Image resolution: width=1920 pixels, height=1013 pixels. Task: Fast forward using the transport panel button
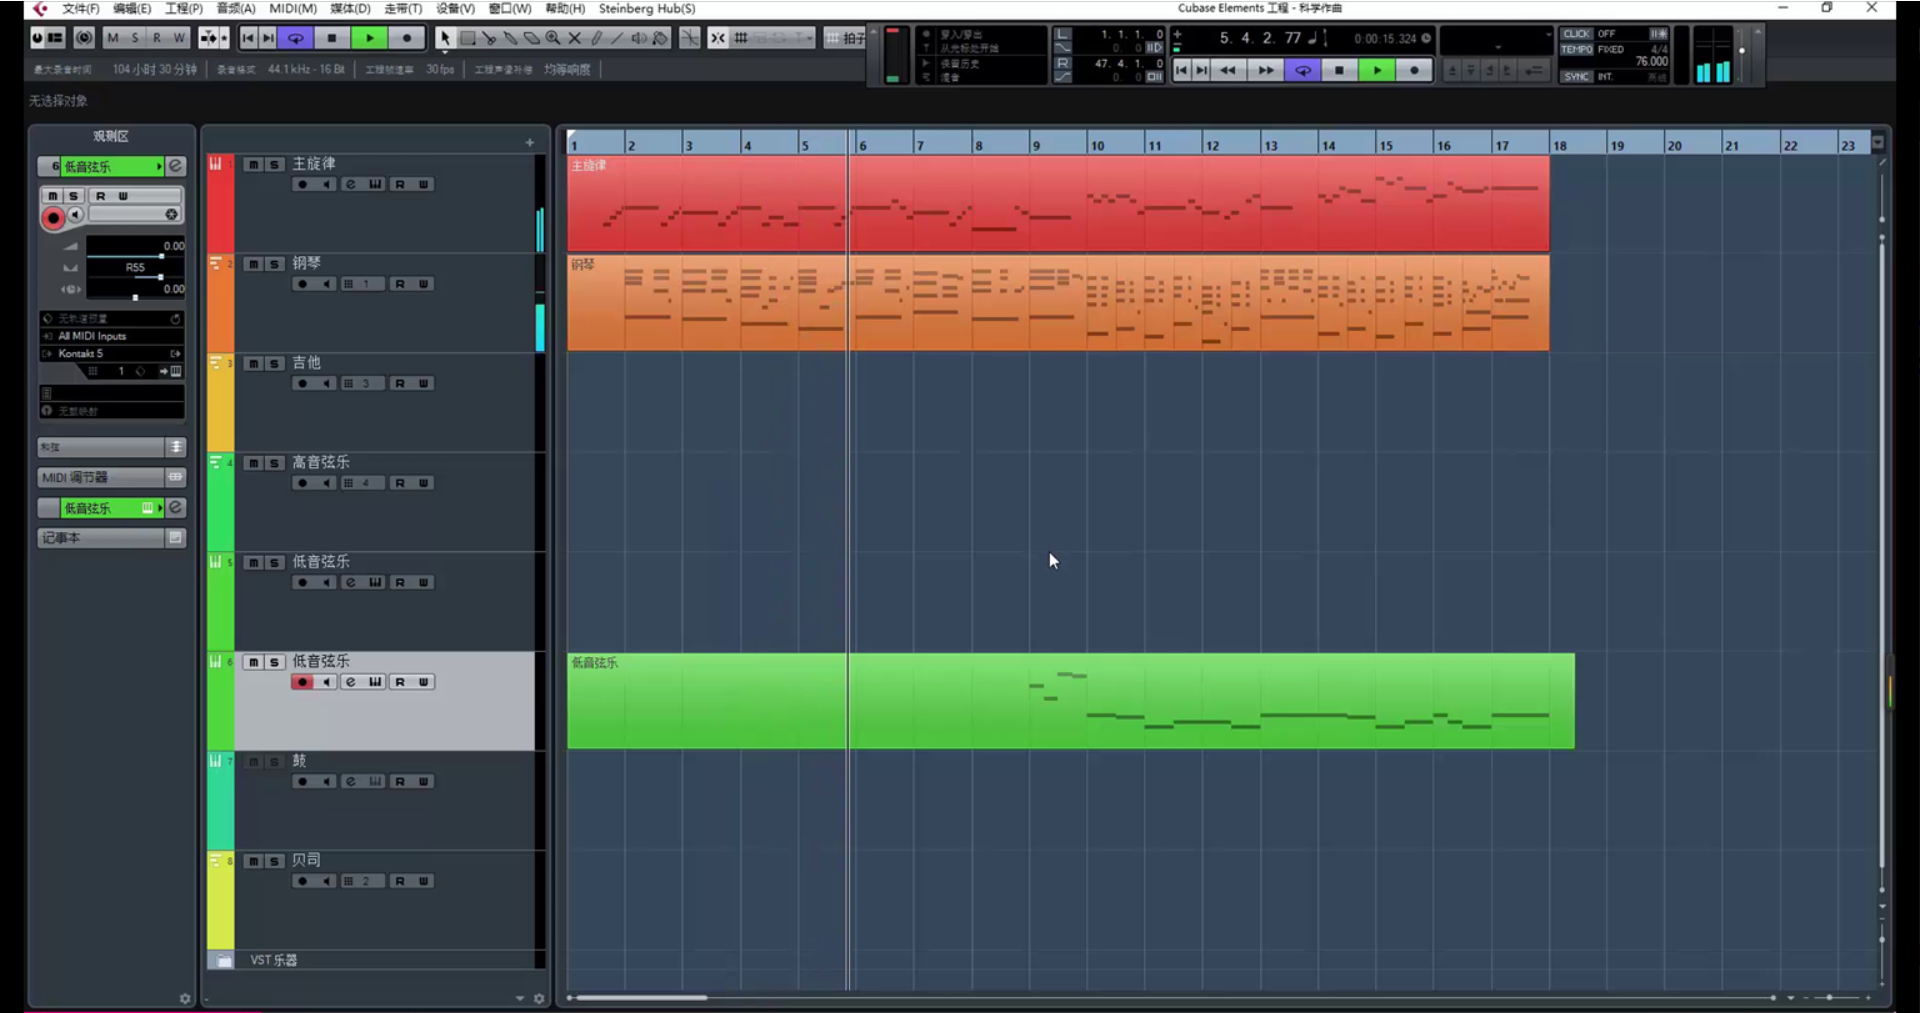pos(1265,70)
